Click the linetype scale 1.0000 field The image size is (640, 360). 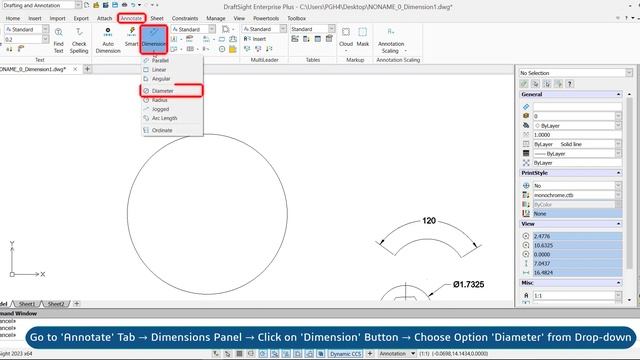point(577,135)
